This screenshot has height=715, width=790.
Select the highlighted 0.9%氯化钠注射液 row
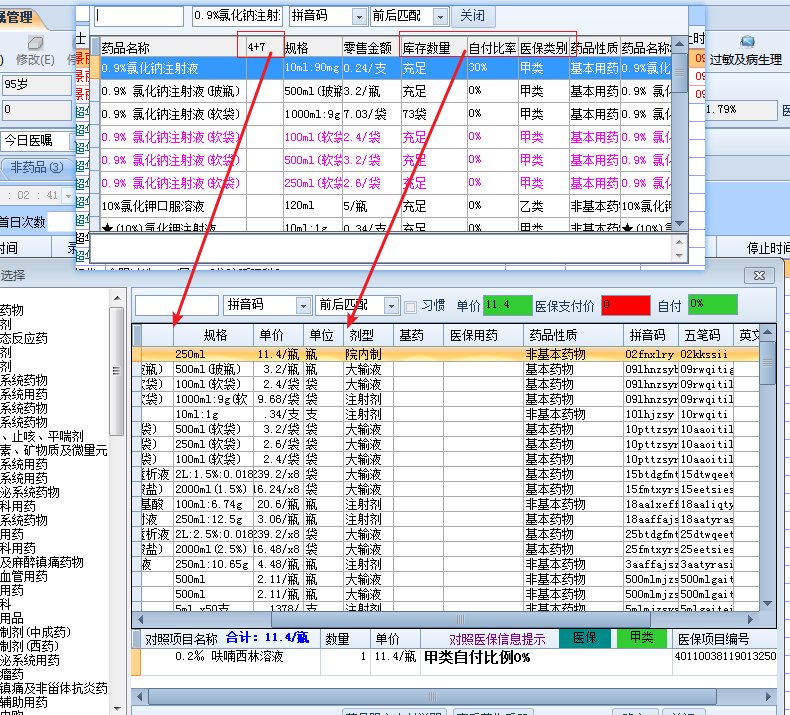pos(385,68)
